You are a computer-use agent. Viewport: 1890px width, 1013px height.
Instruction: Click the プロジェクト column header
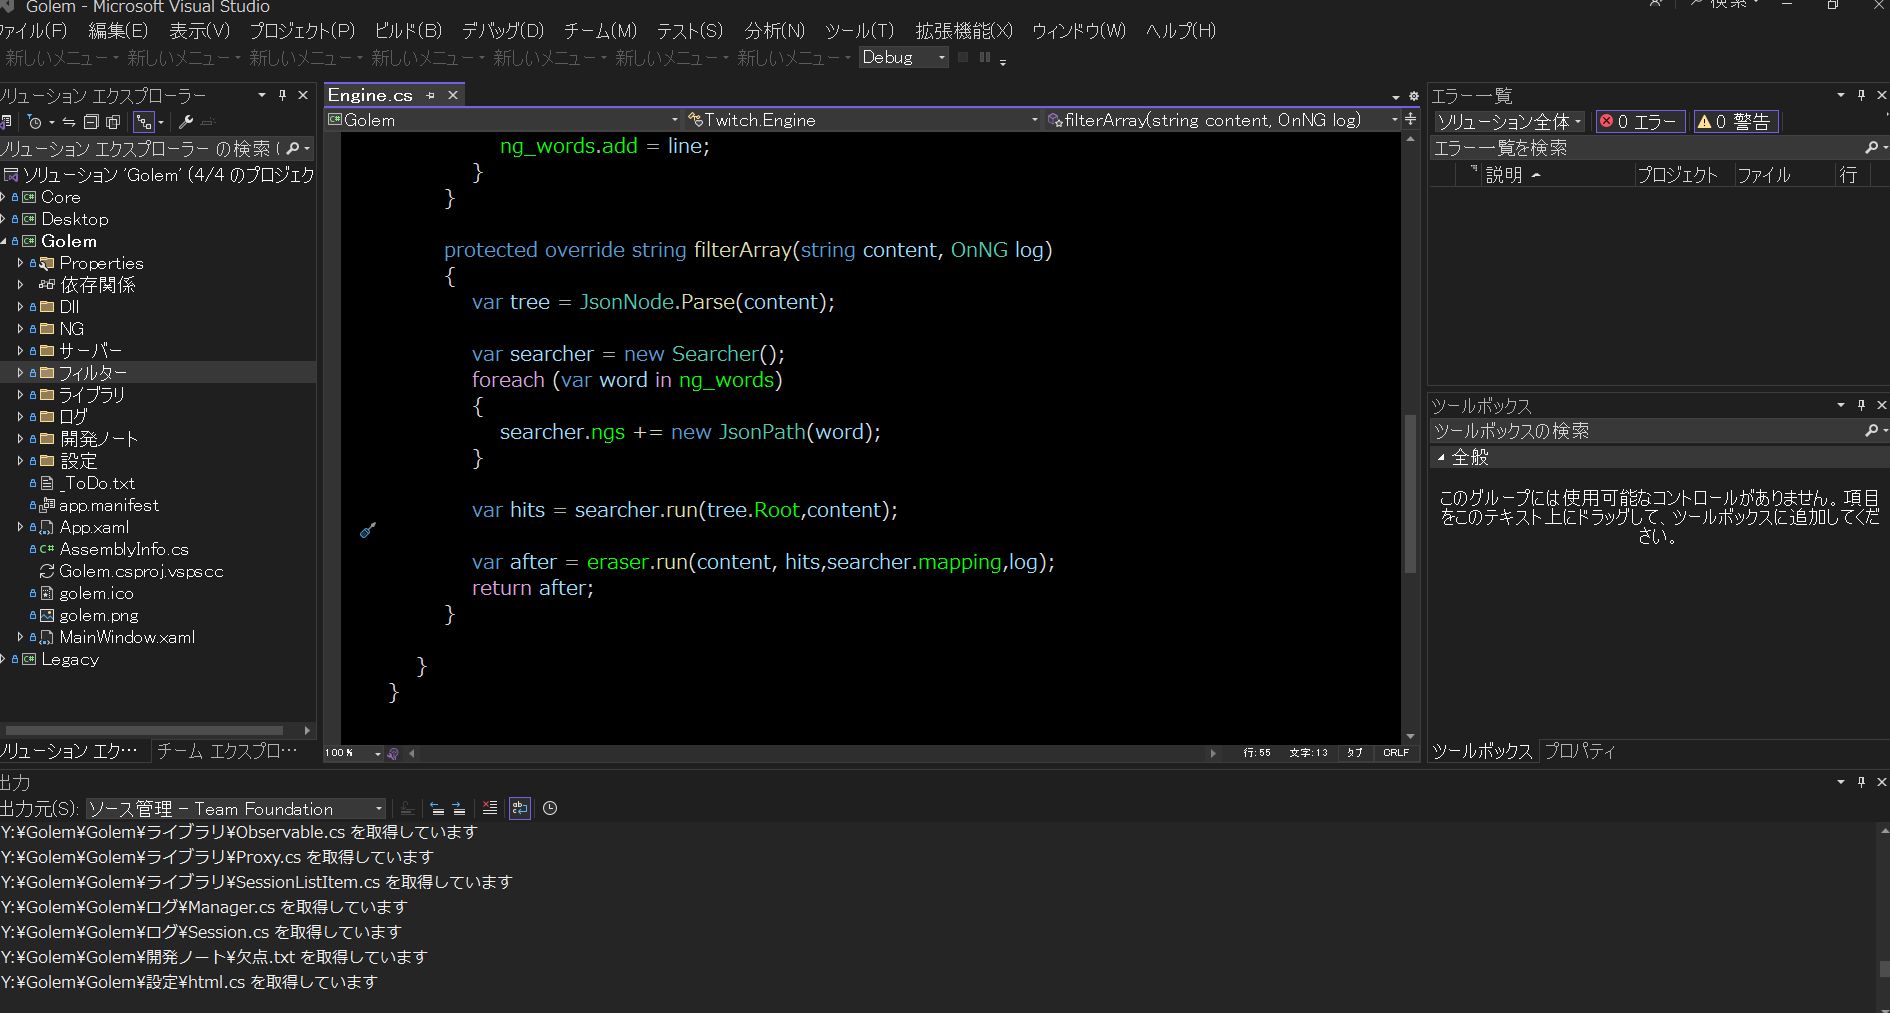point(1684,175)
